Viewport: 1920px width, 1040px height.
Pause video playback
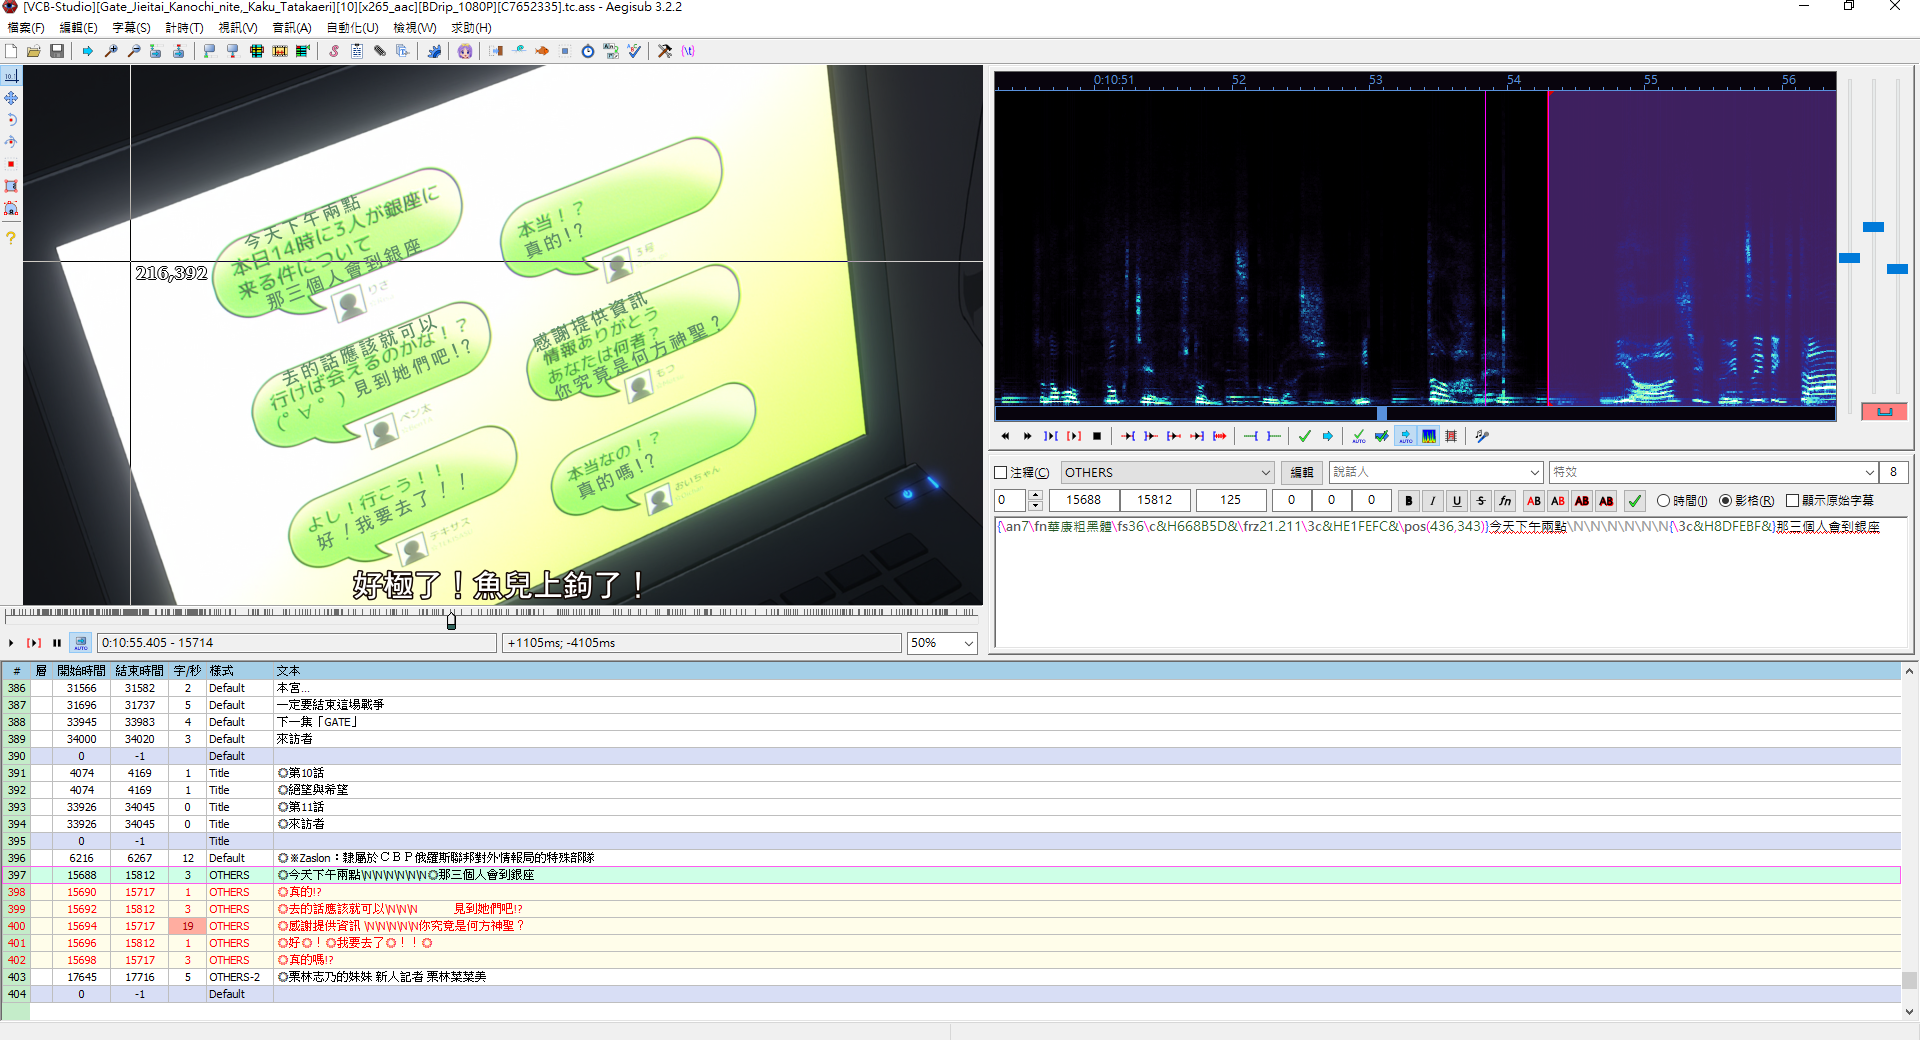tap(57, 643)
